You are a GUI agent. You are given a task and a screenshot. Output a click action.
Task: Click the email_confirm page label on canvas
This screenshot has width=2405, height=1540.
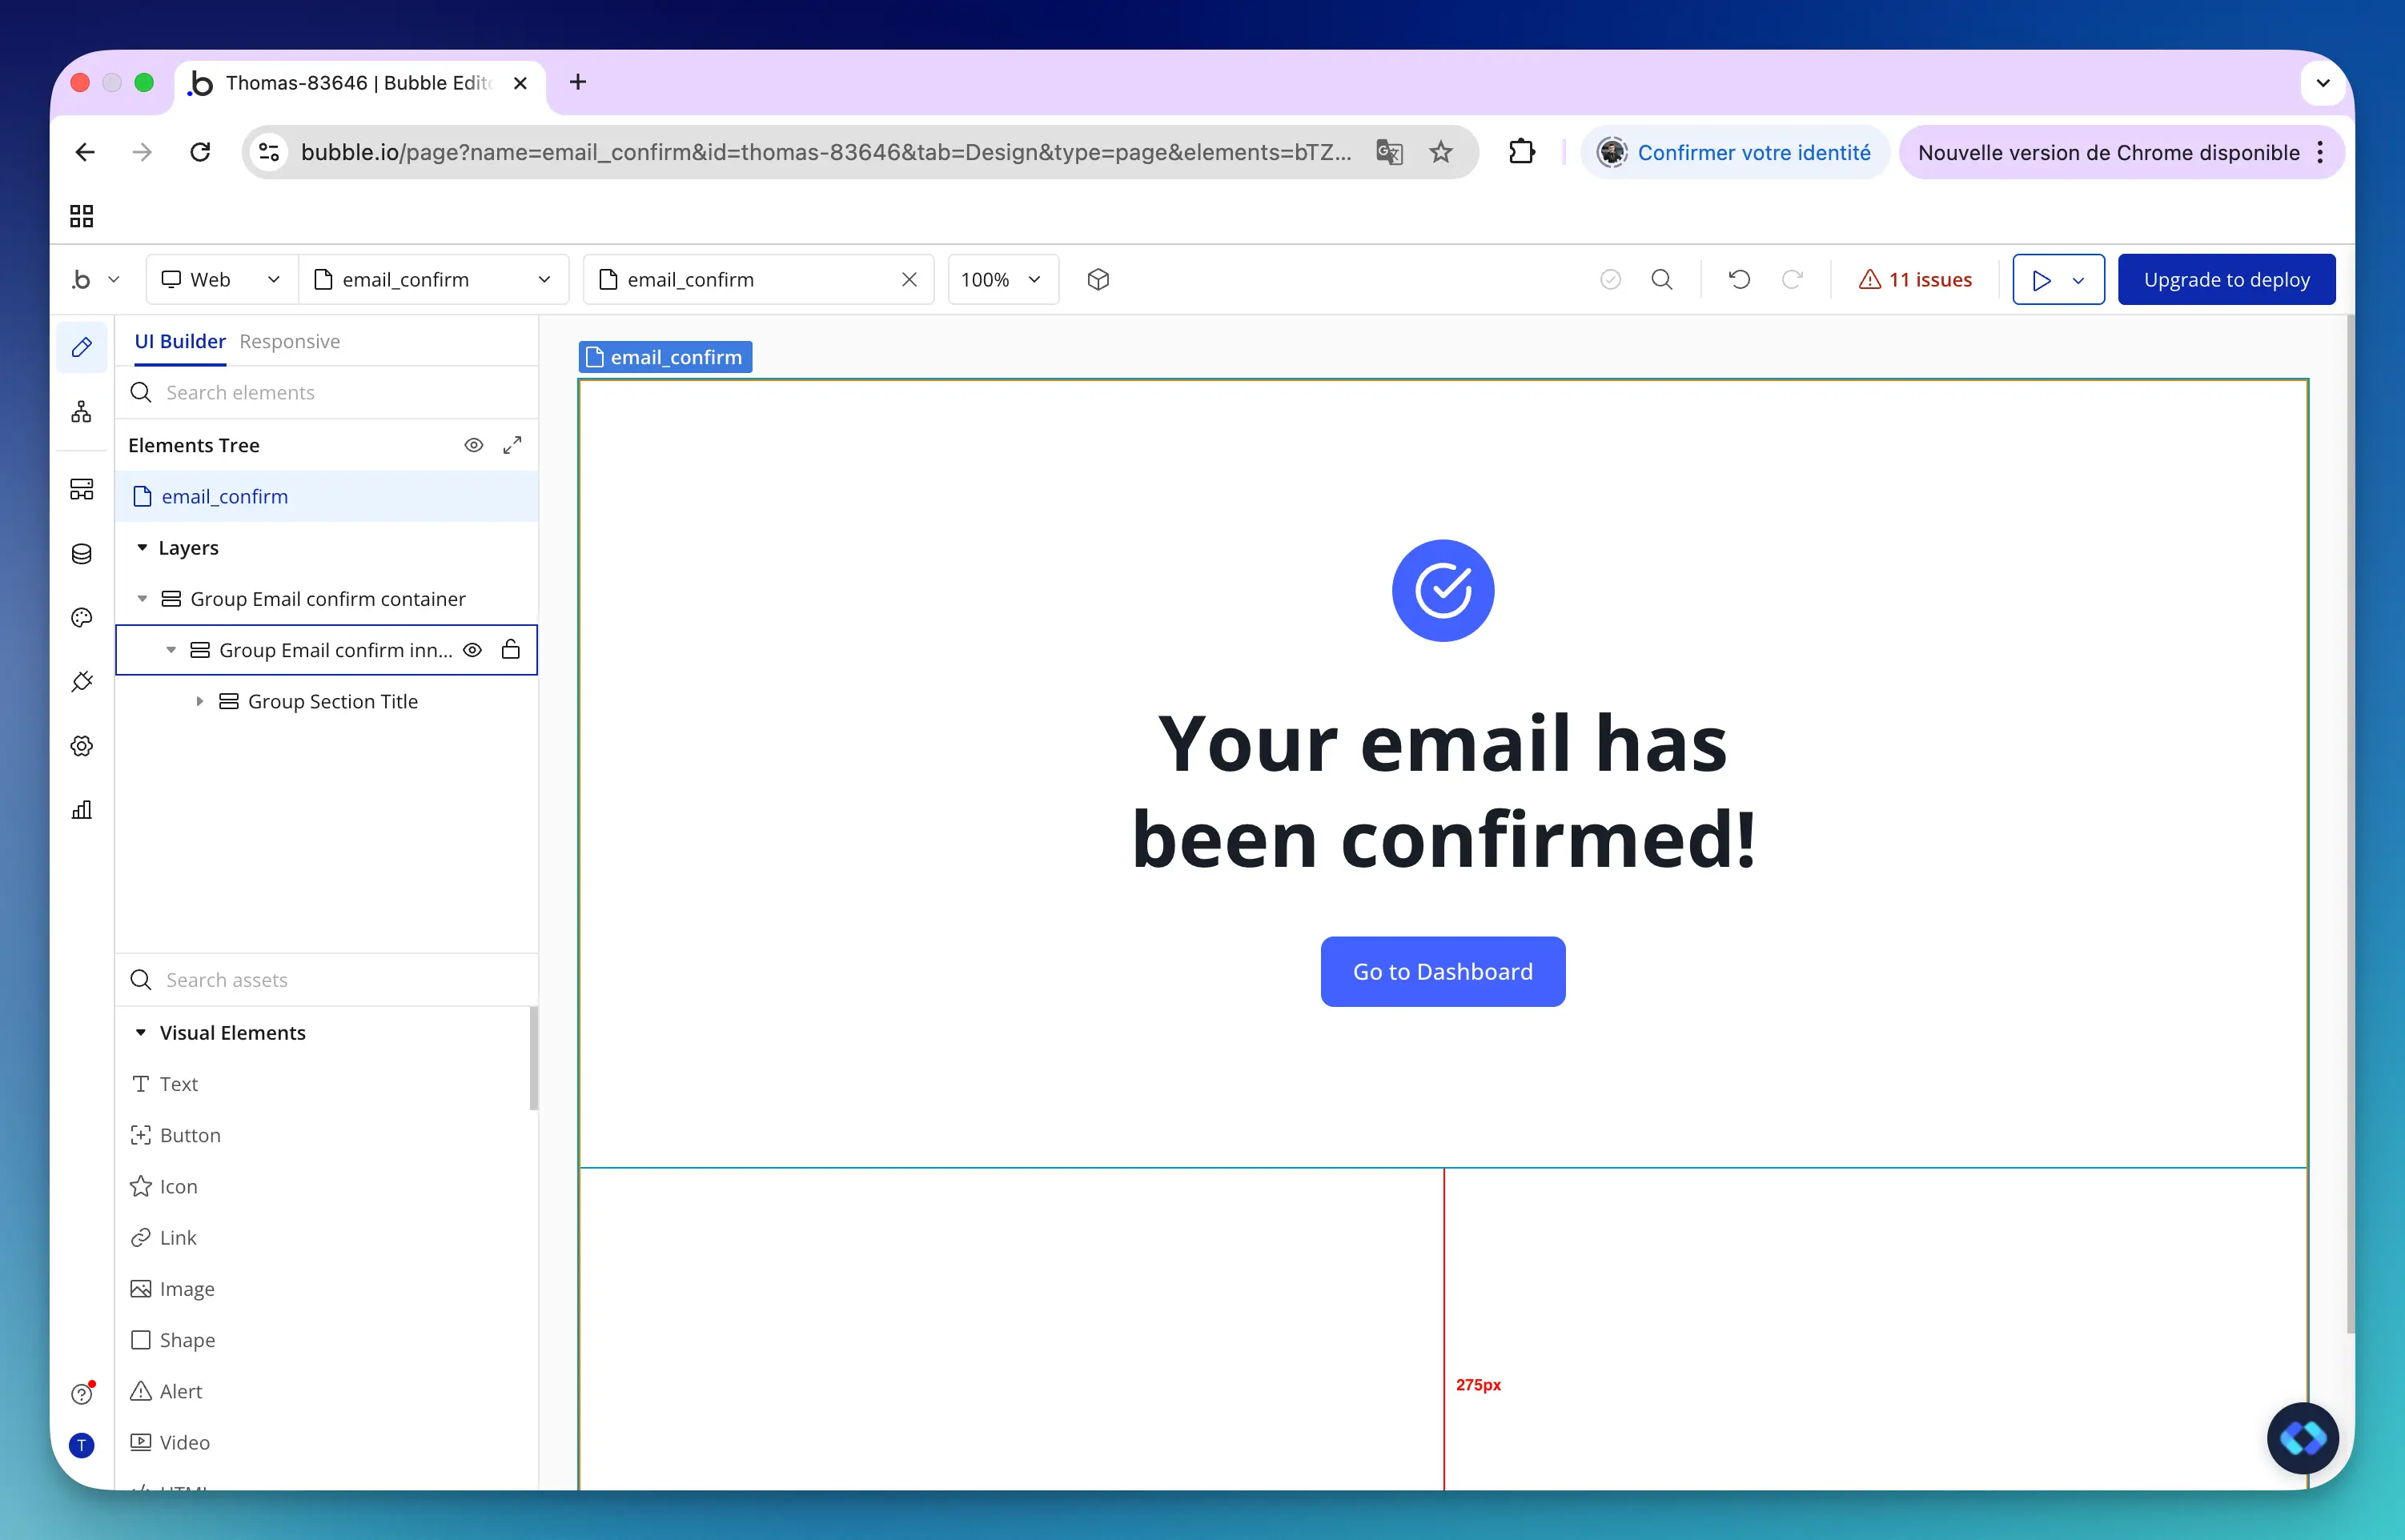click(x=665, y=357)
